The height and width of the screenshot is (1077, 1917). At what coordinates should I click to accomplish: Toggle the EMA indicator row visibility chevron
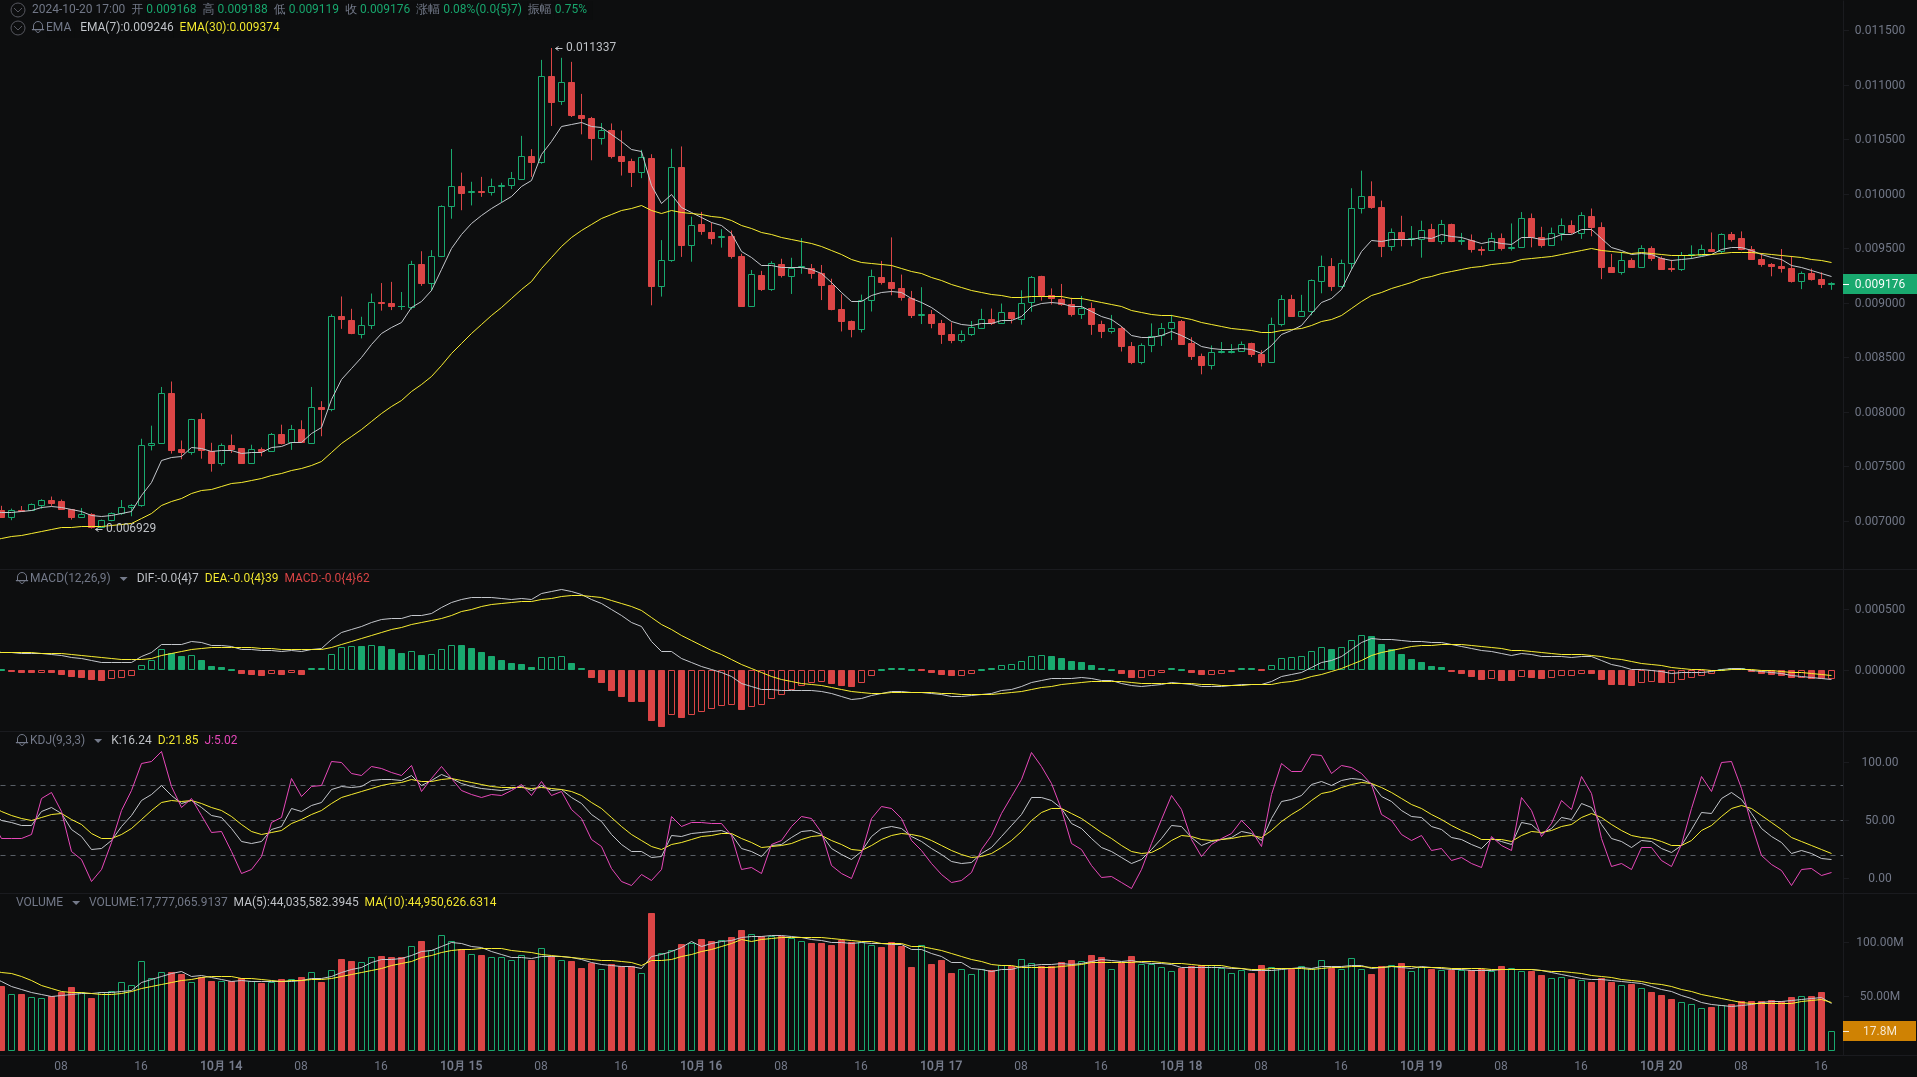pos(16,29)
